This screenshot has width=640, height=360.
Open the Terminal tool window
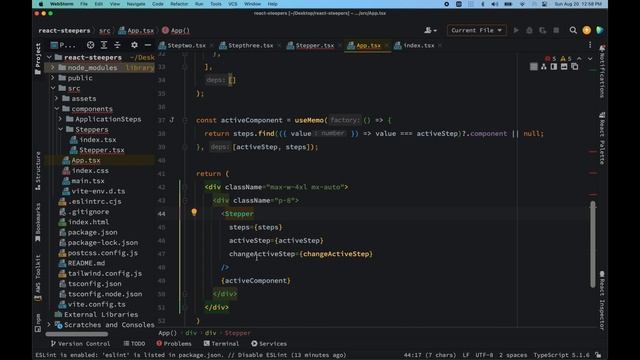[x=221, y=344]
